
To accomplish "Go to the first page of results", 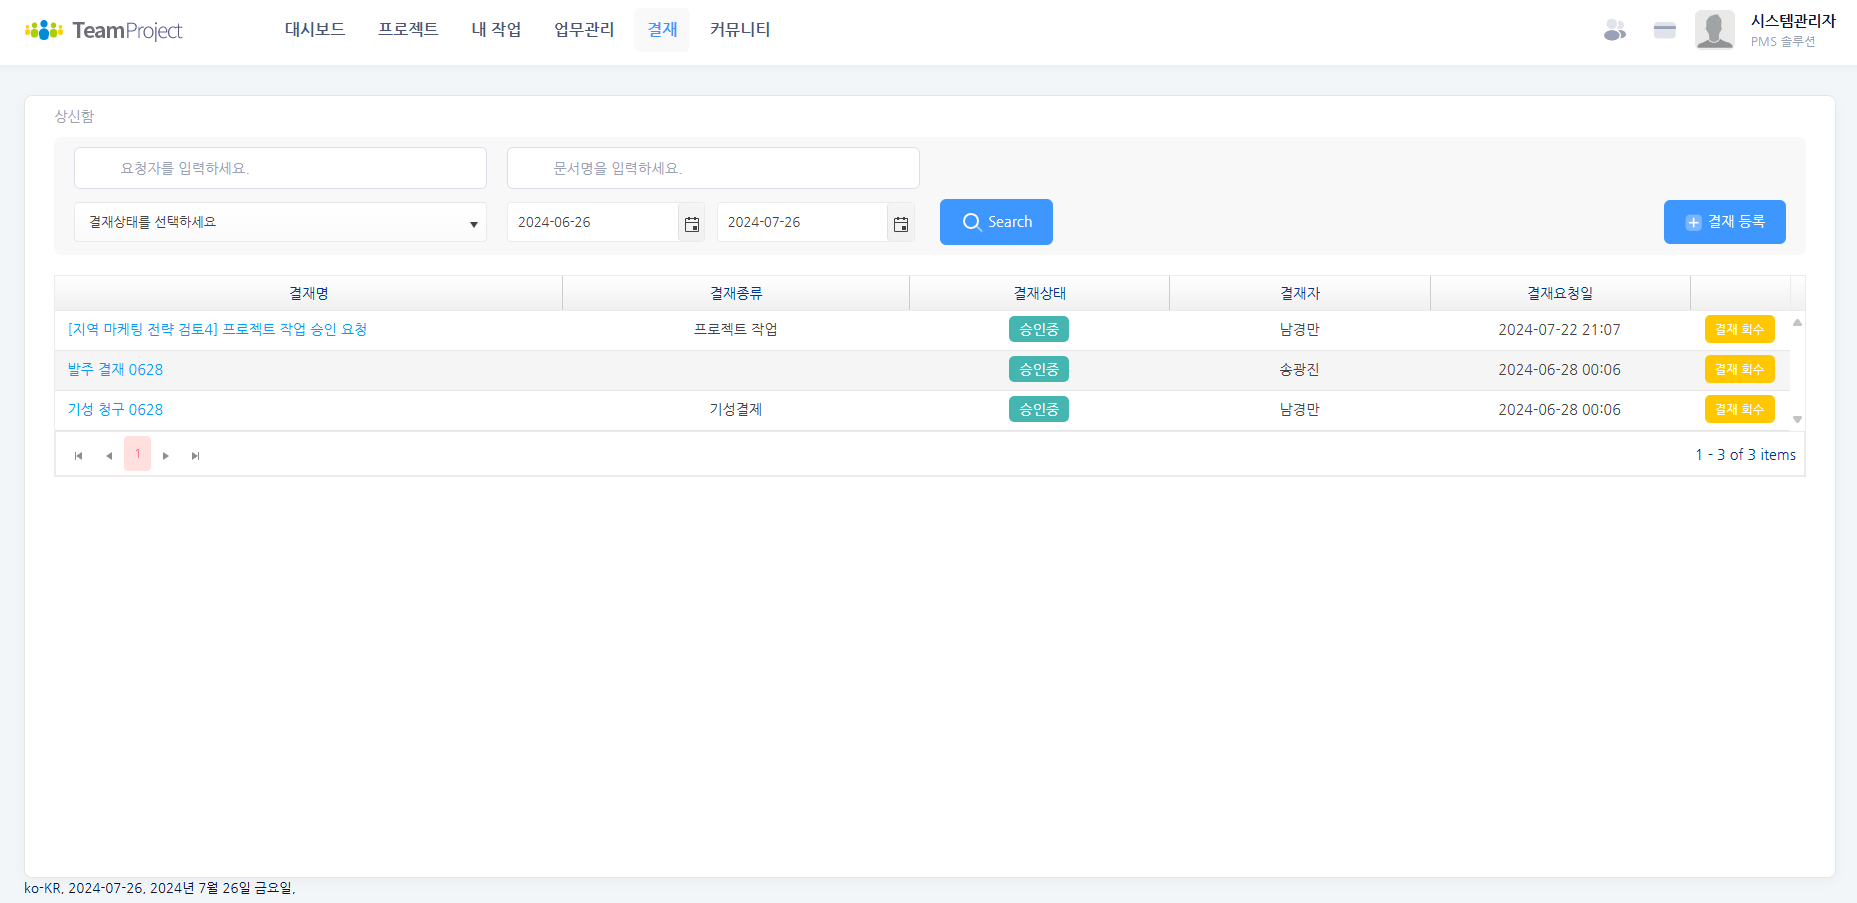I will pyautogui.click(x=79, y=455).
